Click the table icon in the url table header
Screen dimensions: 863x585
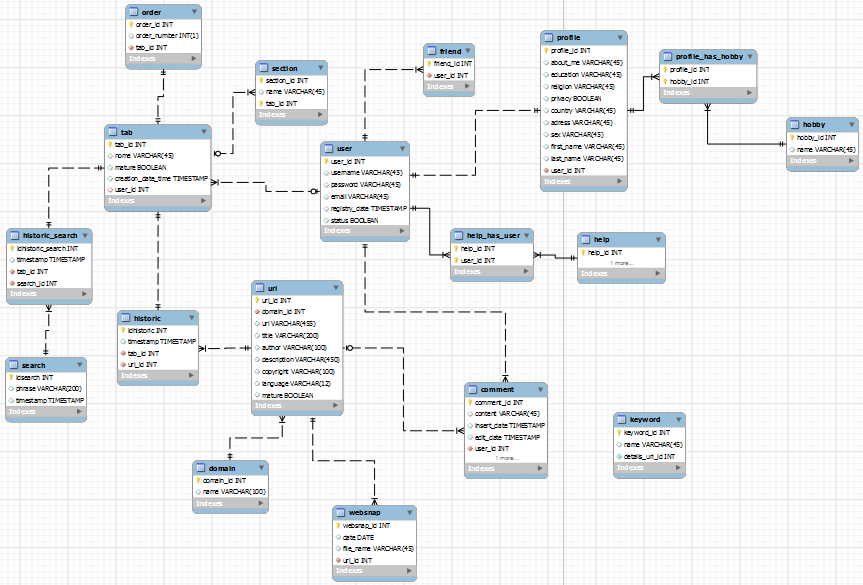click(x=260, y=288)
